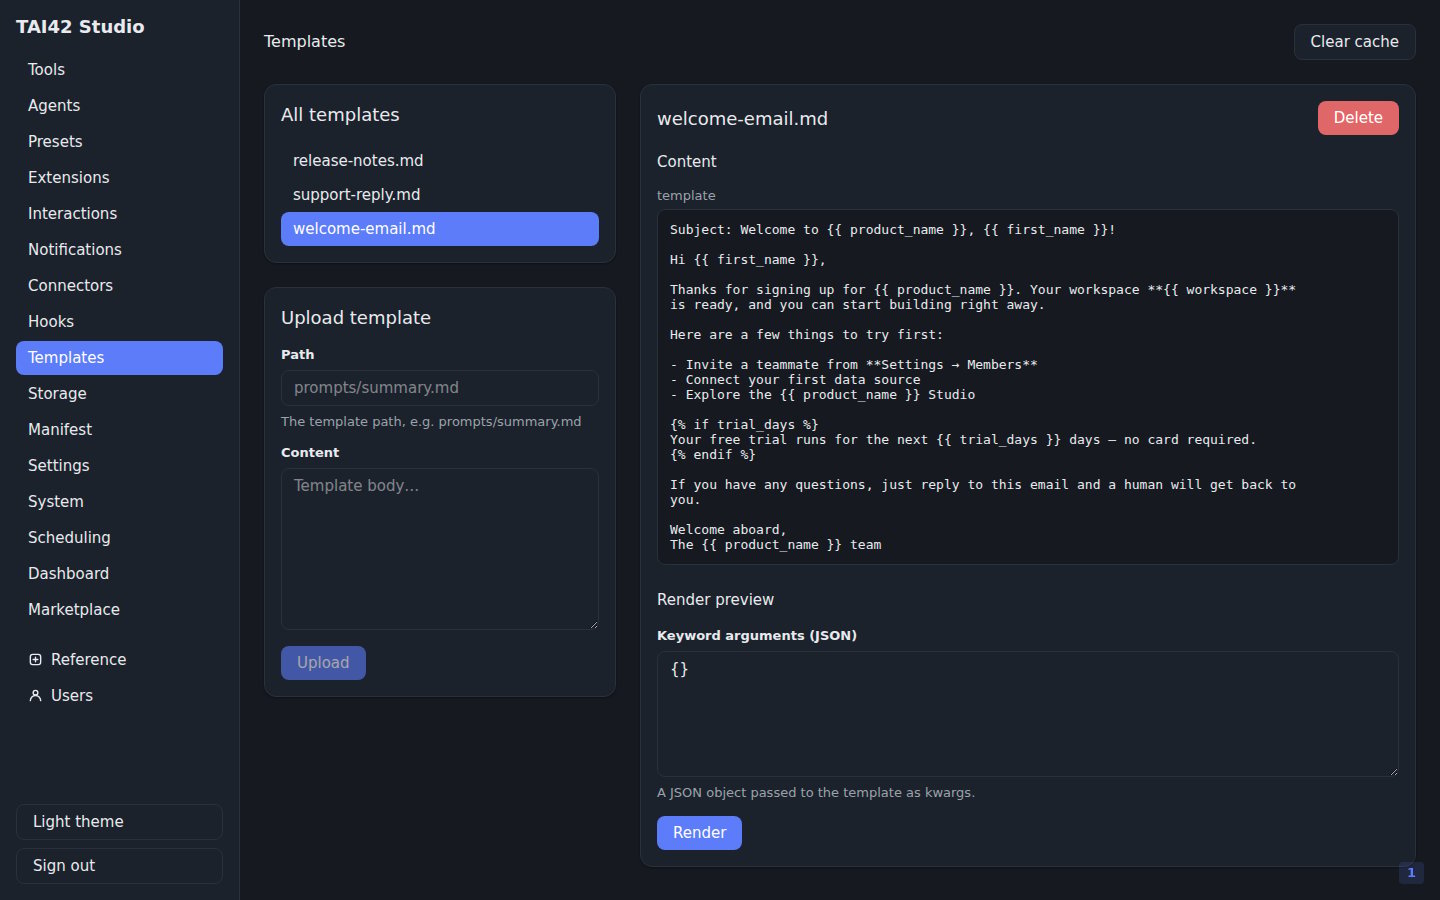Go to the System page

[119, 502]
